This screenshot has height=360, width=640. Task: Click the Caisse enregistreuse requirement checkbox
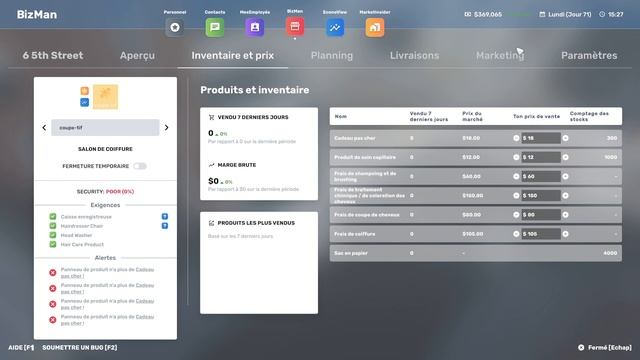tap(53, 217)
